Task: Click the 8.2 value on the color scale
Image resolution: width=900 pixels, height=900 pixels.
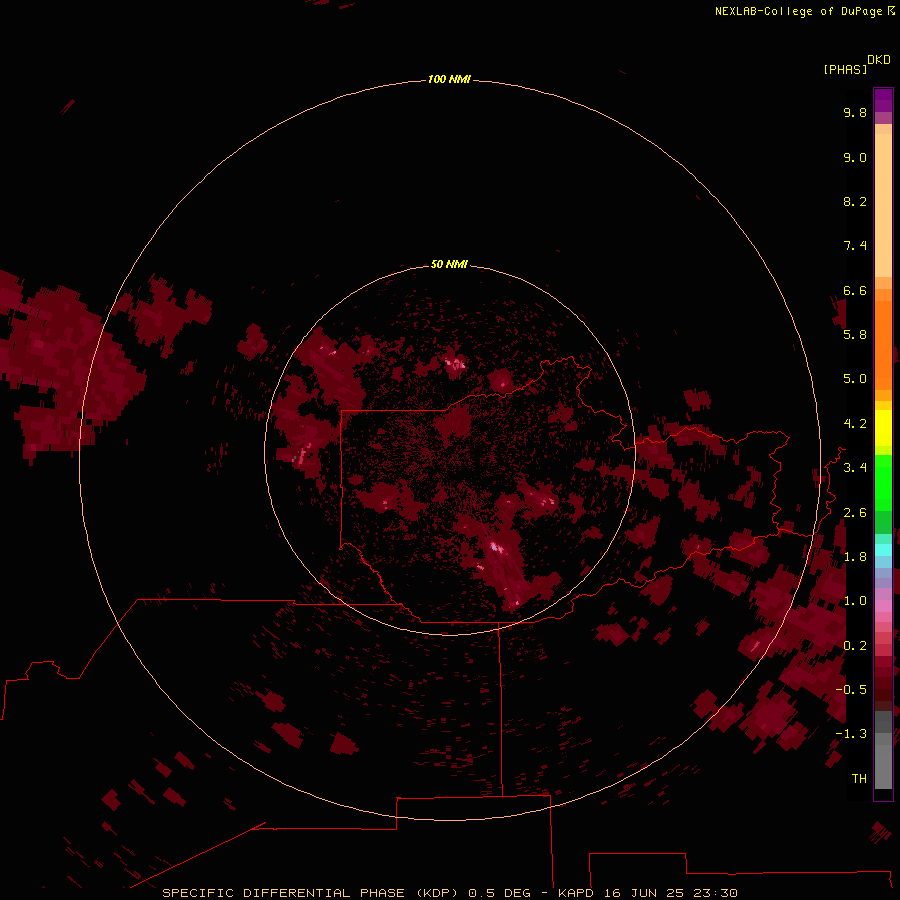Action: pyautogui.click(x=855, y=201)
